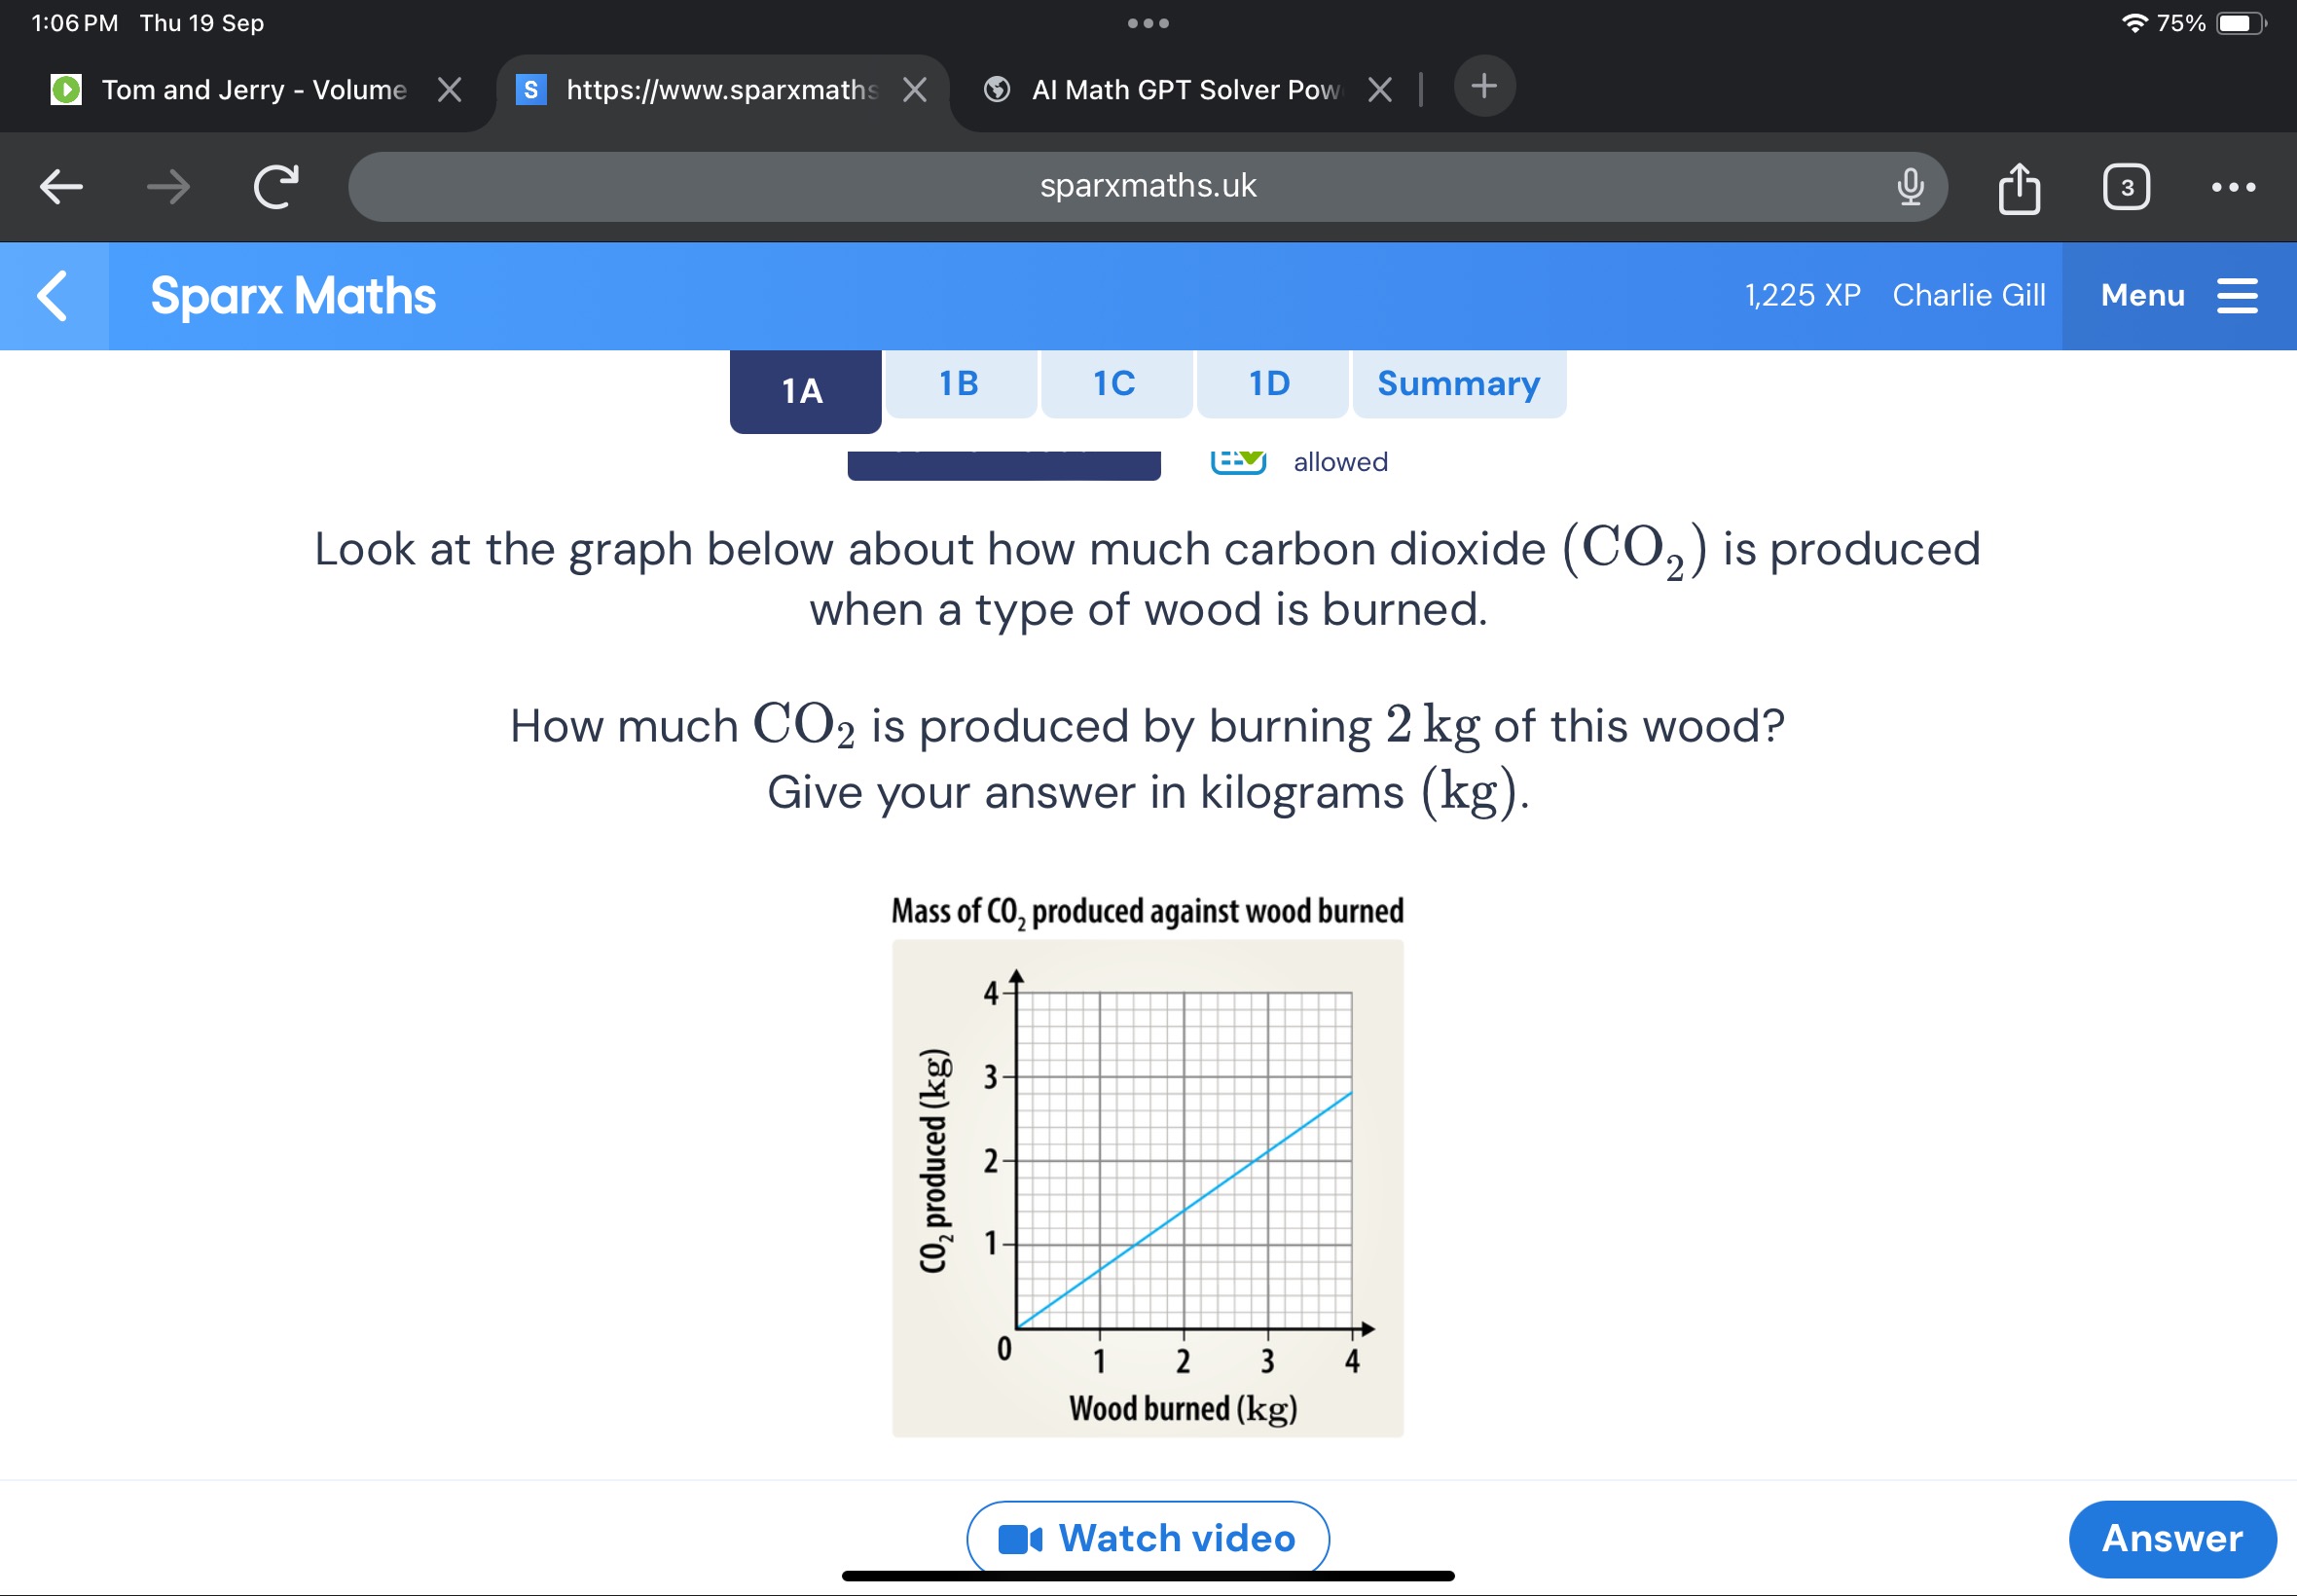
Task: Open the browser three-dot options menu
Action: (x=2233, y=187)
